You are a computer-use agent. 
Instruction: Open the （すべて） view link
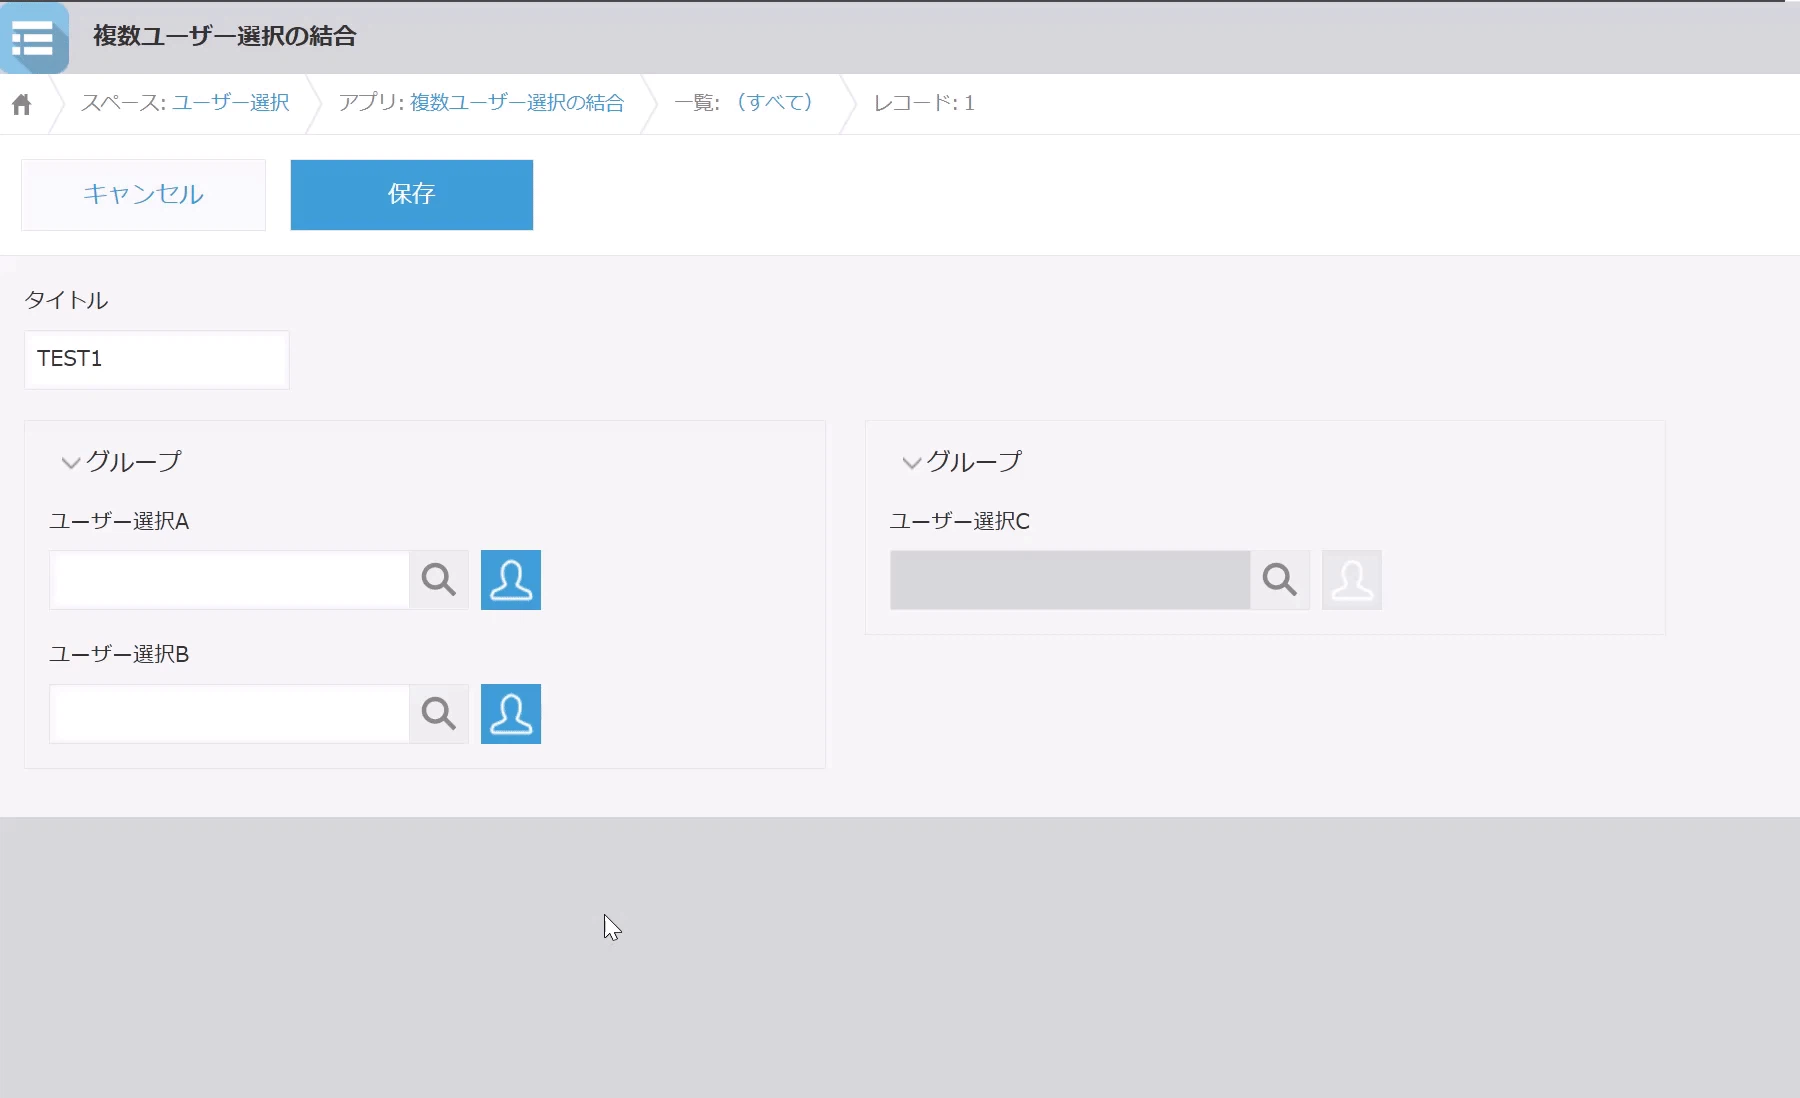[x=775, y=103]
